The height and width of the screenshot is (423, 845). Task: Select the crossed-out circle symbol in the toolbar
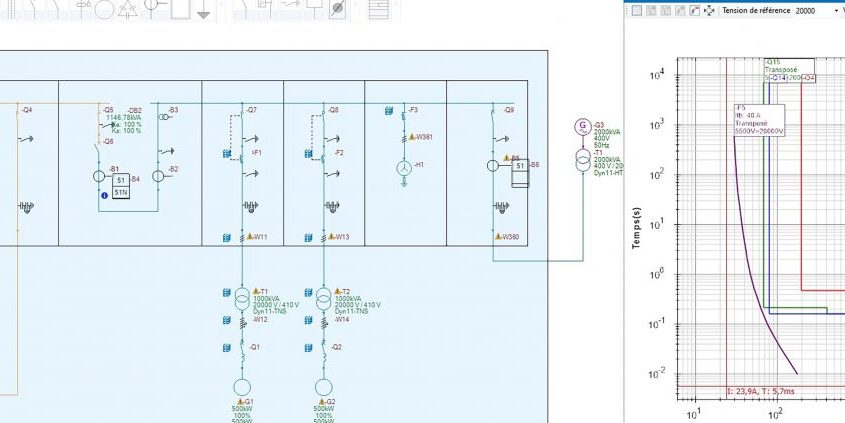pos(338,10)
